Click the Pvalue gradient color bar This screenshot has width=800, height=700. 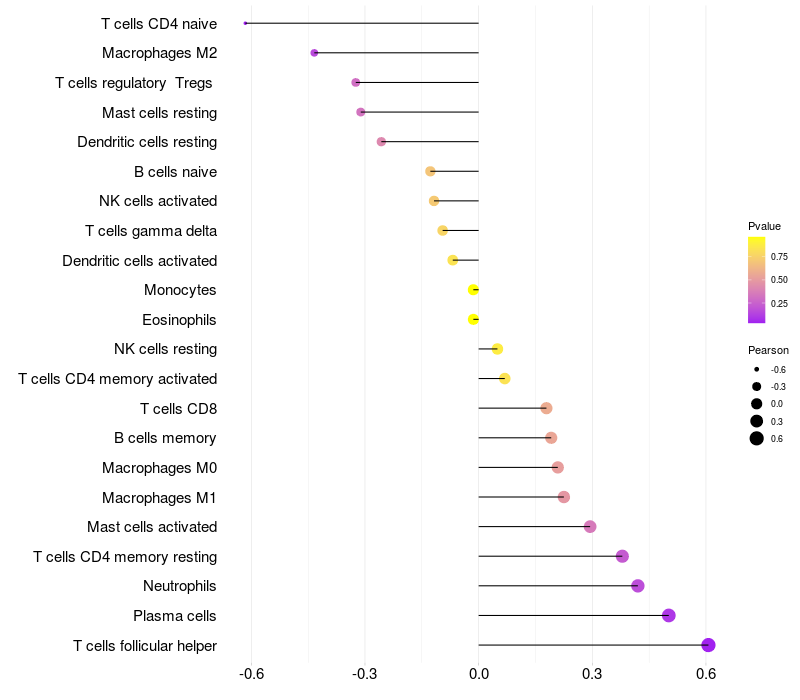(756, 280)
